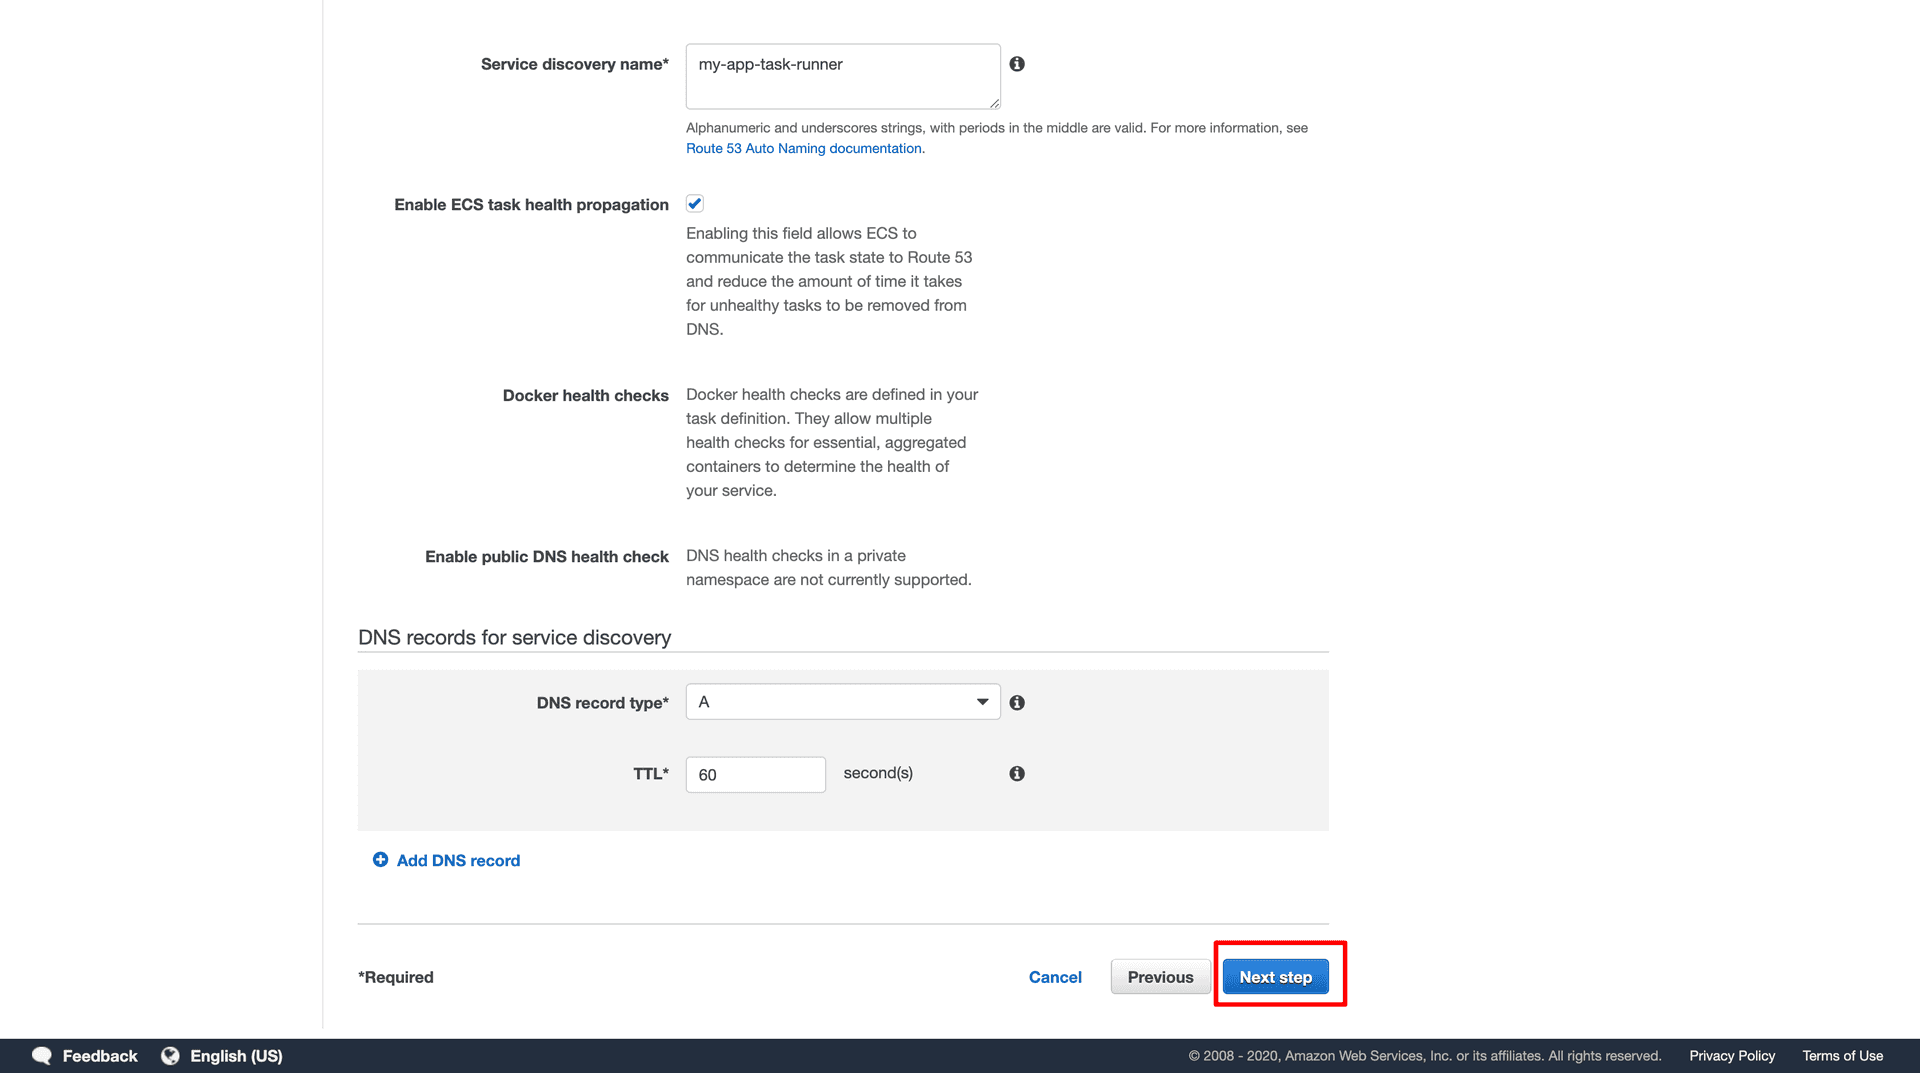The image size is (1920, 1073).
Task: Click the 'second(s)' unit text
Action: click(878, 773)
